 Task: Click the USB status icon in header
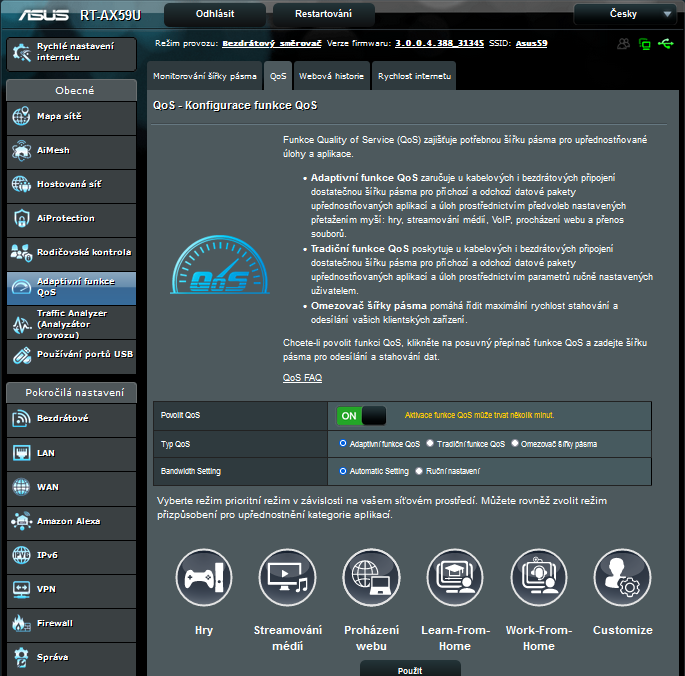[x=666, y=44]
